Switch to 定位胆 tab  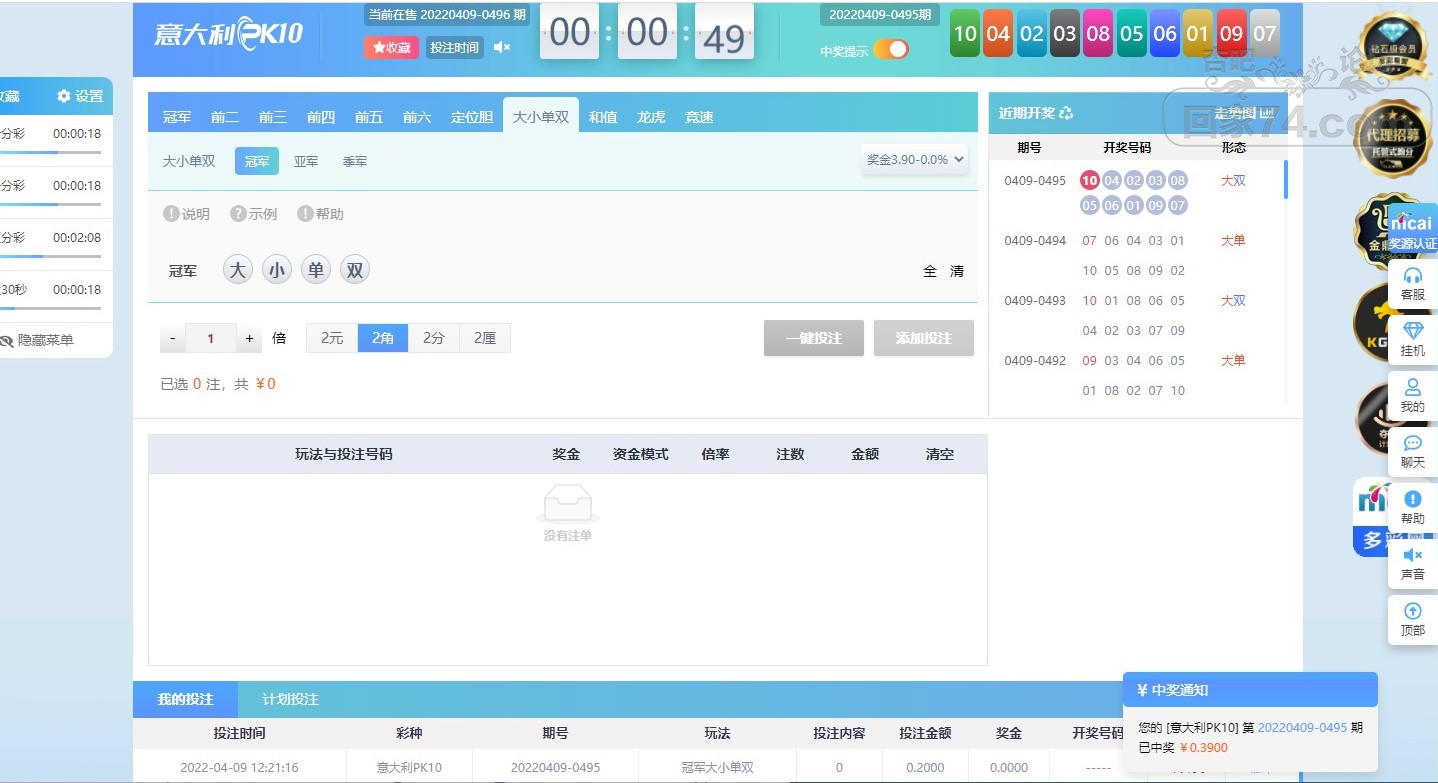(472, 117)
